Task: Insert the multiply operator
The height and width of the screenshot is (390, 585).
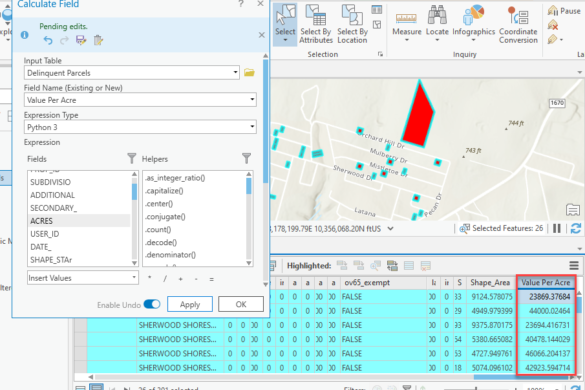Action: coord(150,278)
